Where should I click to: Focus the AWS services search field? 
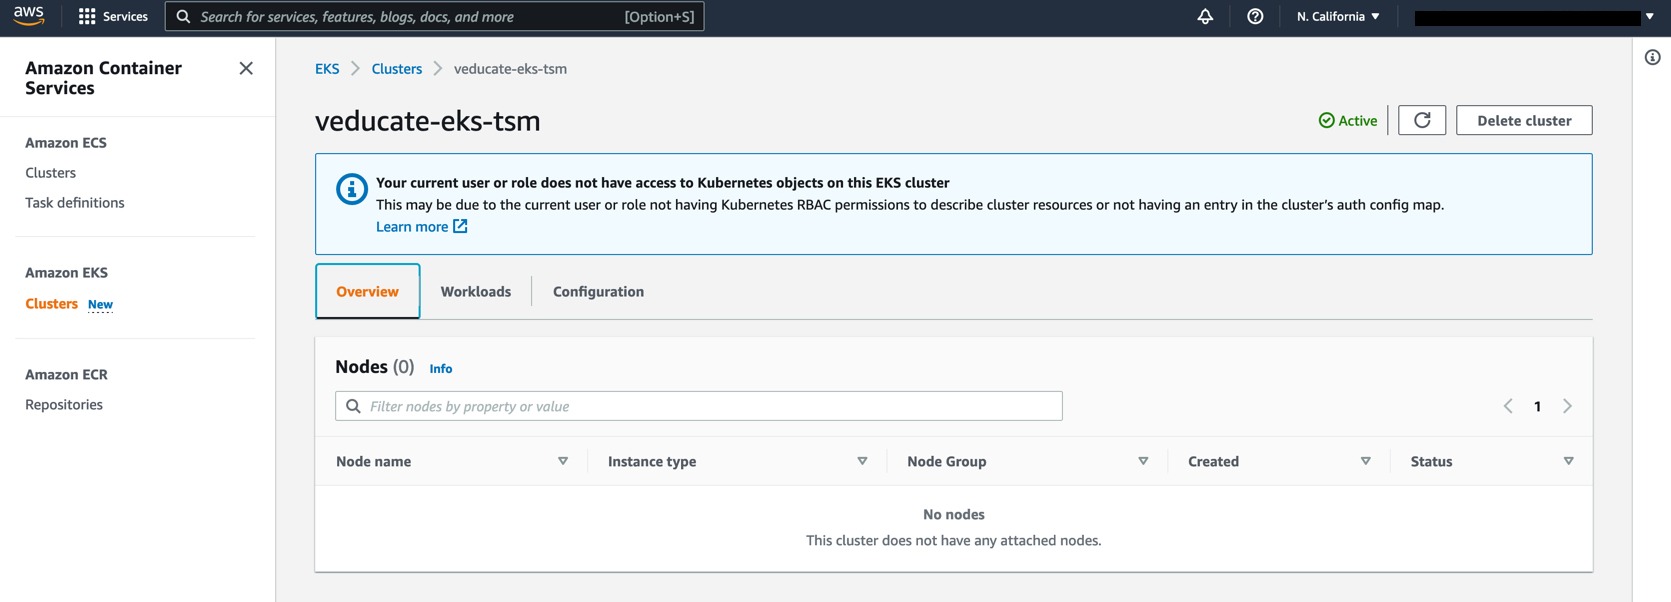click(434, 16)
